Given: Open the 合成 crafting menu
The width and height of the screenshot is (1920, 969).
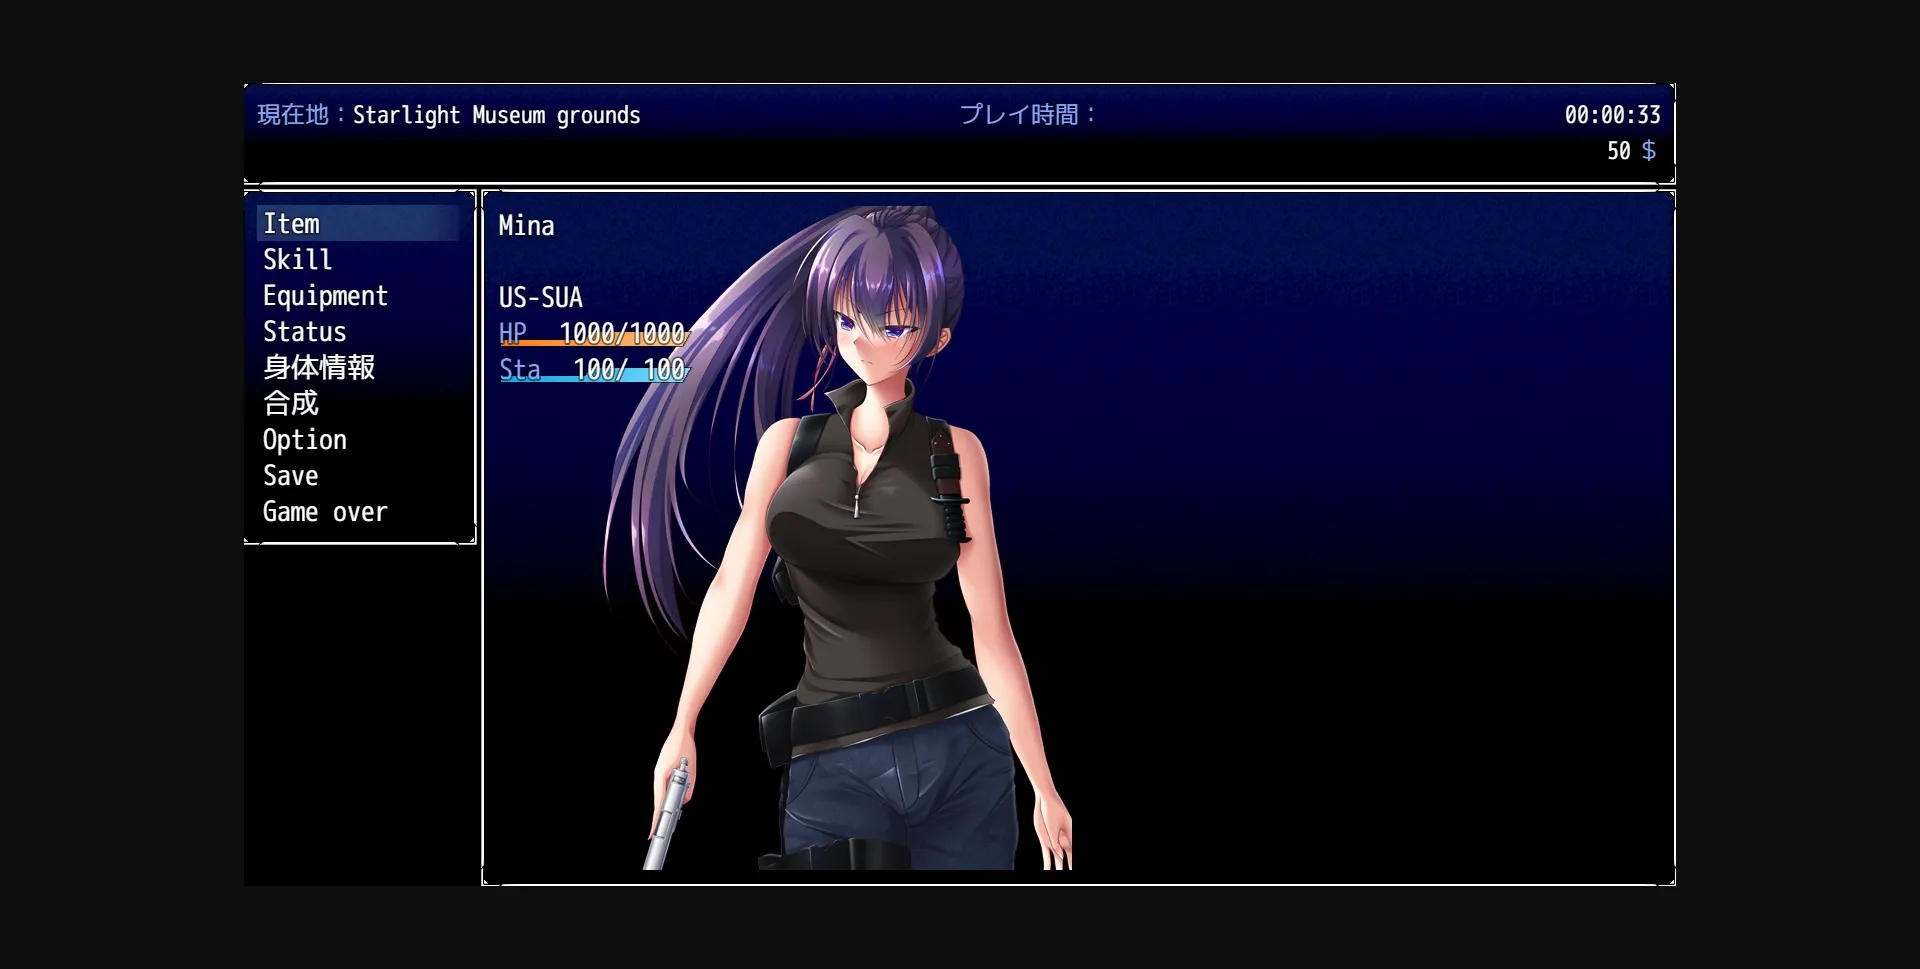Looking at the screenshot, I should 291,404.
